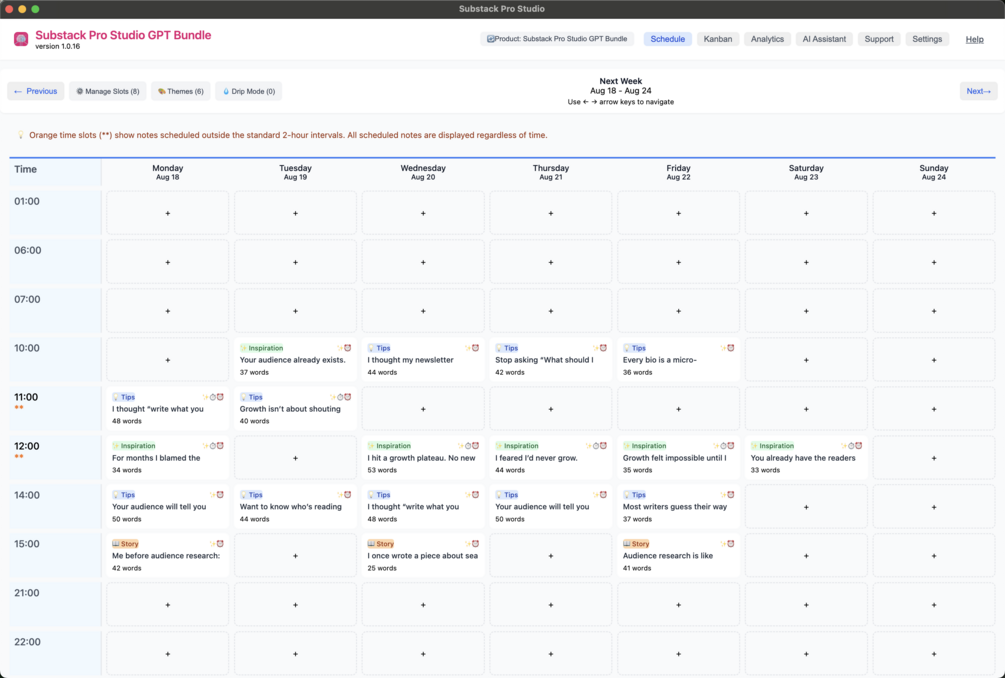1005x678 pixels.
Task: Open note 'I thought my newsletter'
Action: pyautogui.click(x=423, y=360)
